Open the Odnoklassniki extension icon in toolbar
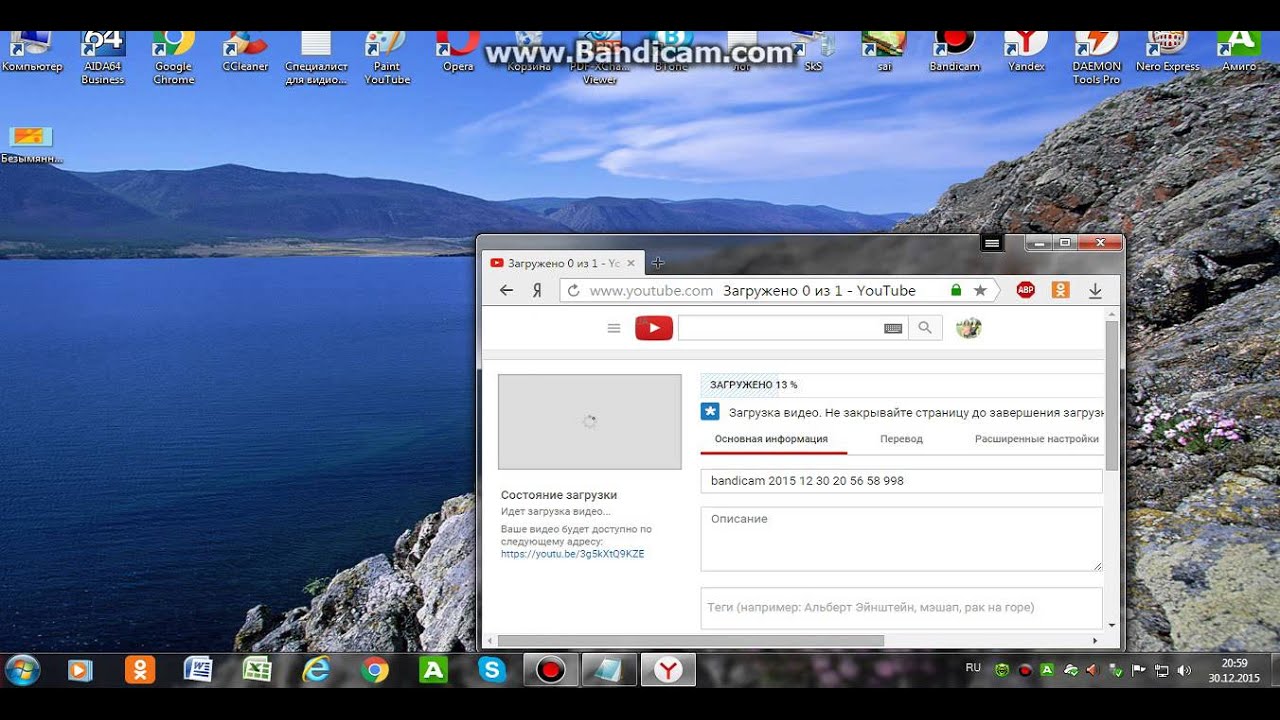Image resolution: width=1280 pixels, height=720 pixels. click(x=1061, y=290)
